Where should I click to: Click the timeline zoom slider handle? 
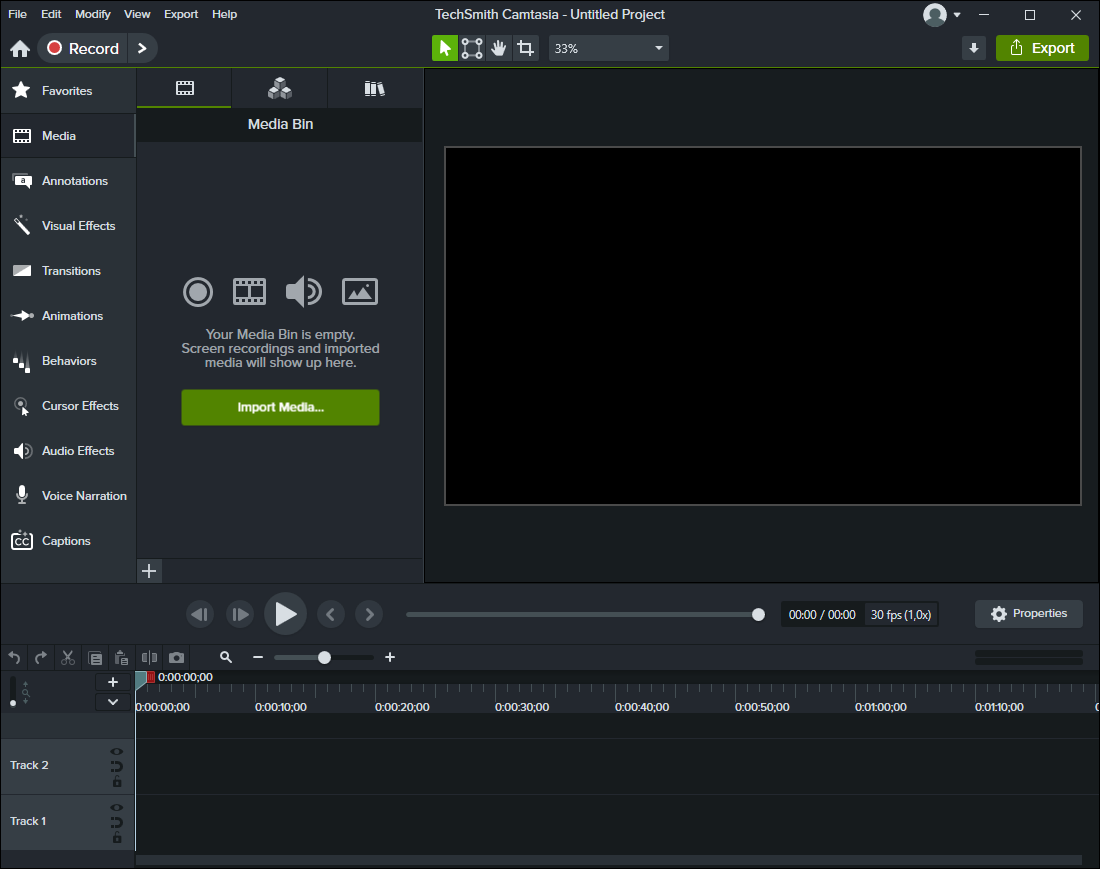324,657
